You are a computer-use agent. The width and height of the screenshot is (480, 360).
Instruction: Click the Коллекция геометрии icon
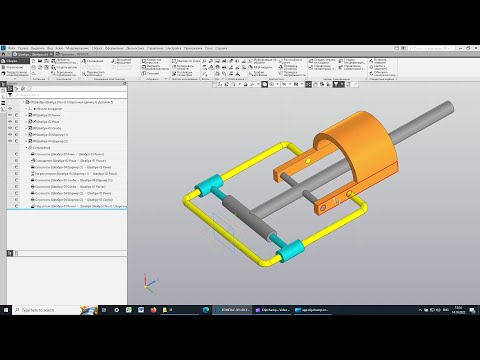pos(174,73)
